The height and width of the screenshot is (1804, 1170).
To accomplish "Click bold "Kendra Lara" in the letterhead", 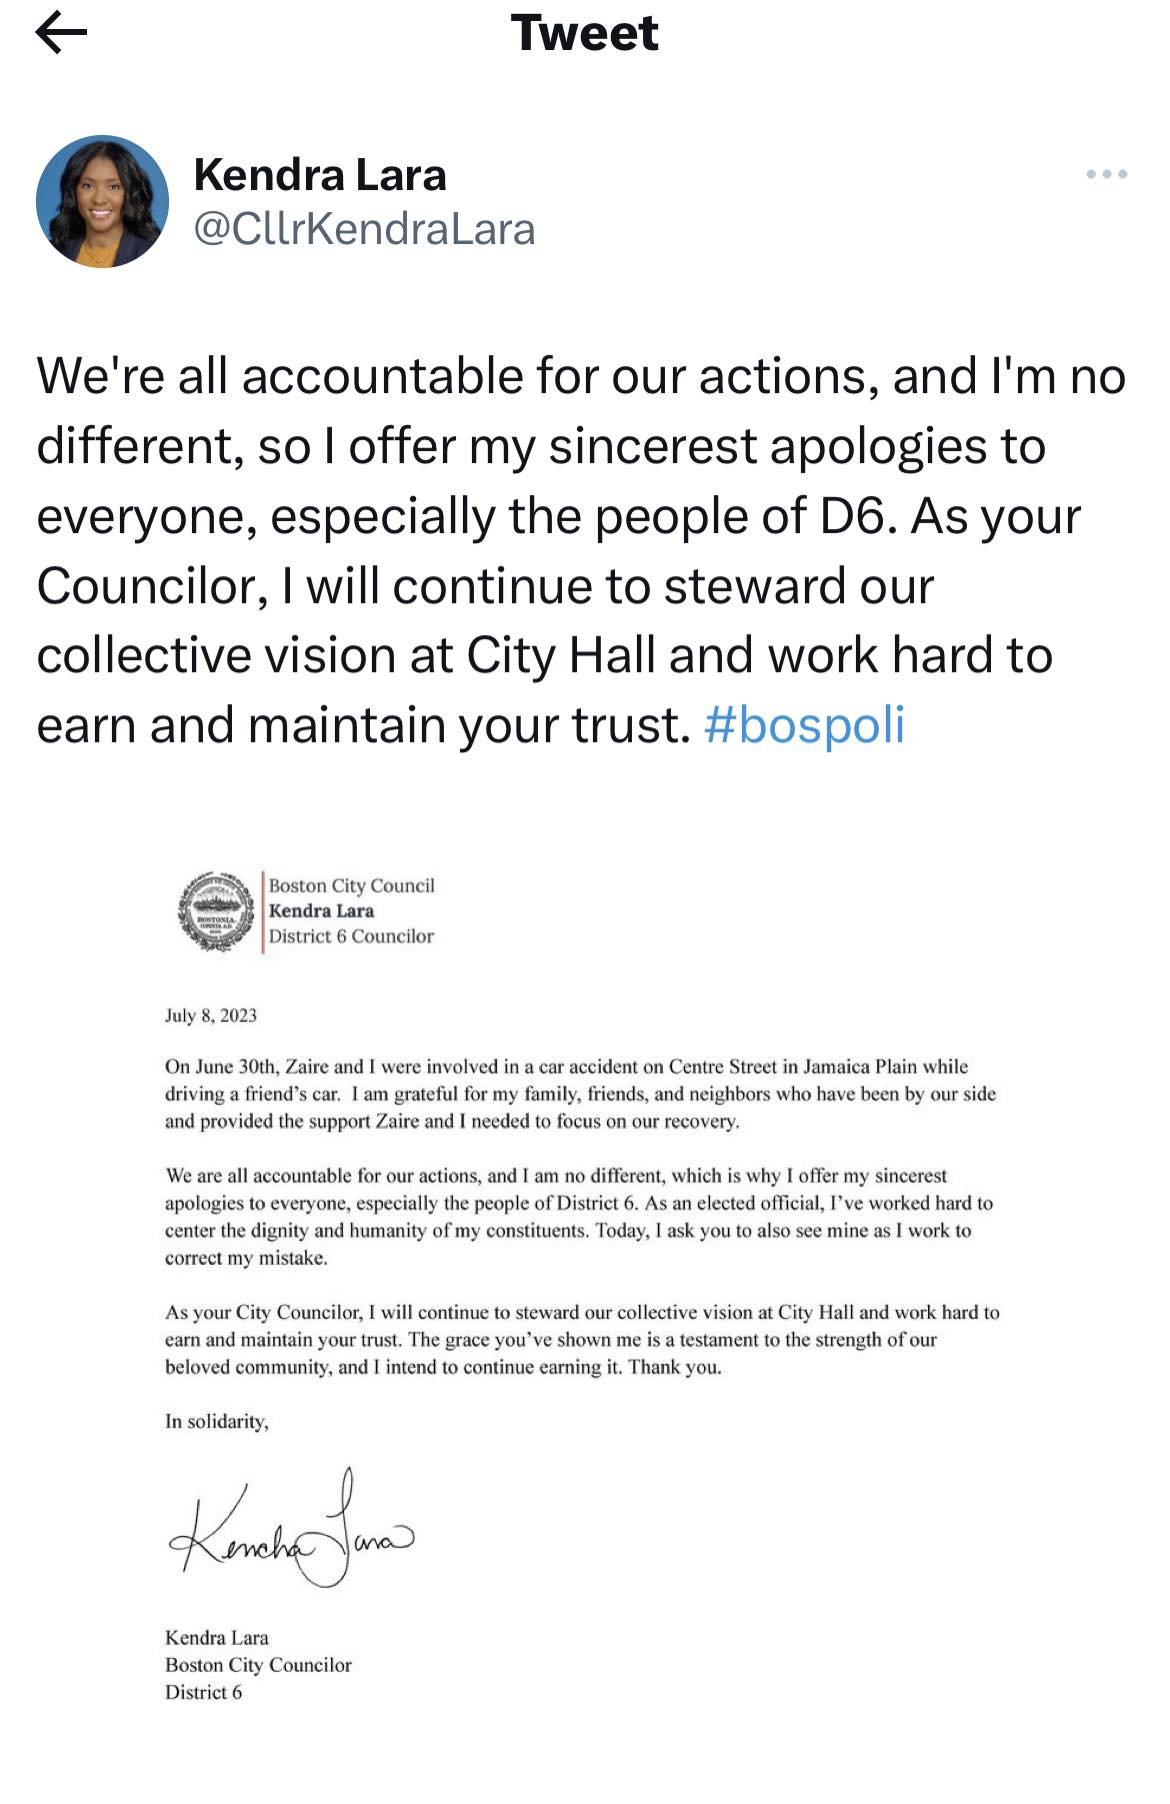I will [321, 911].
